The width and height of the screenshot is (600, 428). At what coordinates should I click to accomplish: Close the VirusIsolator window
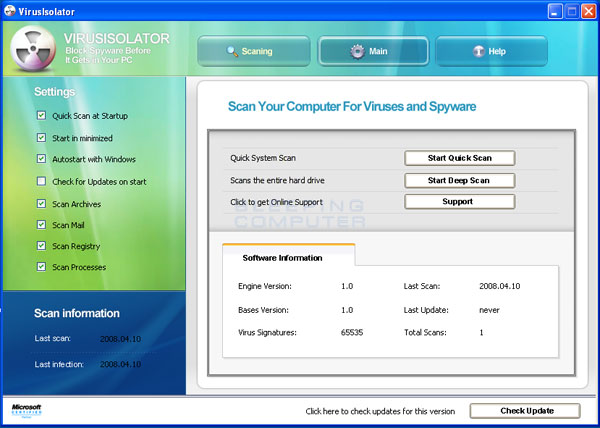tap(588, 11)
